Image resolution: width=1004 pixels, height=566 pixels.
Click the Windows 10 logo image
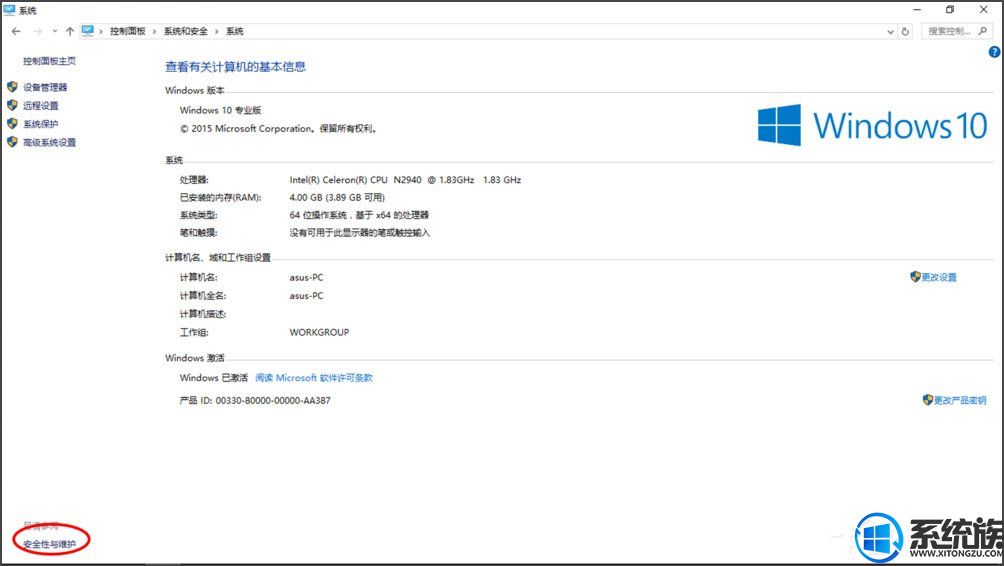pos(872,125)
